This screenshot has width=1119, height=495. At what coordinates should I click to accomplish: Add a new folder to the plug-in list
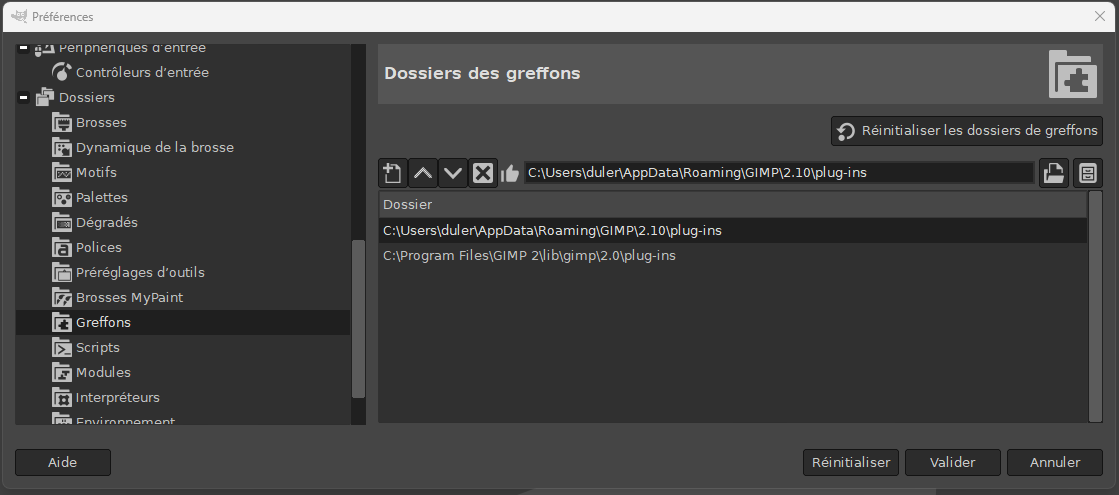point(393,173)
